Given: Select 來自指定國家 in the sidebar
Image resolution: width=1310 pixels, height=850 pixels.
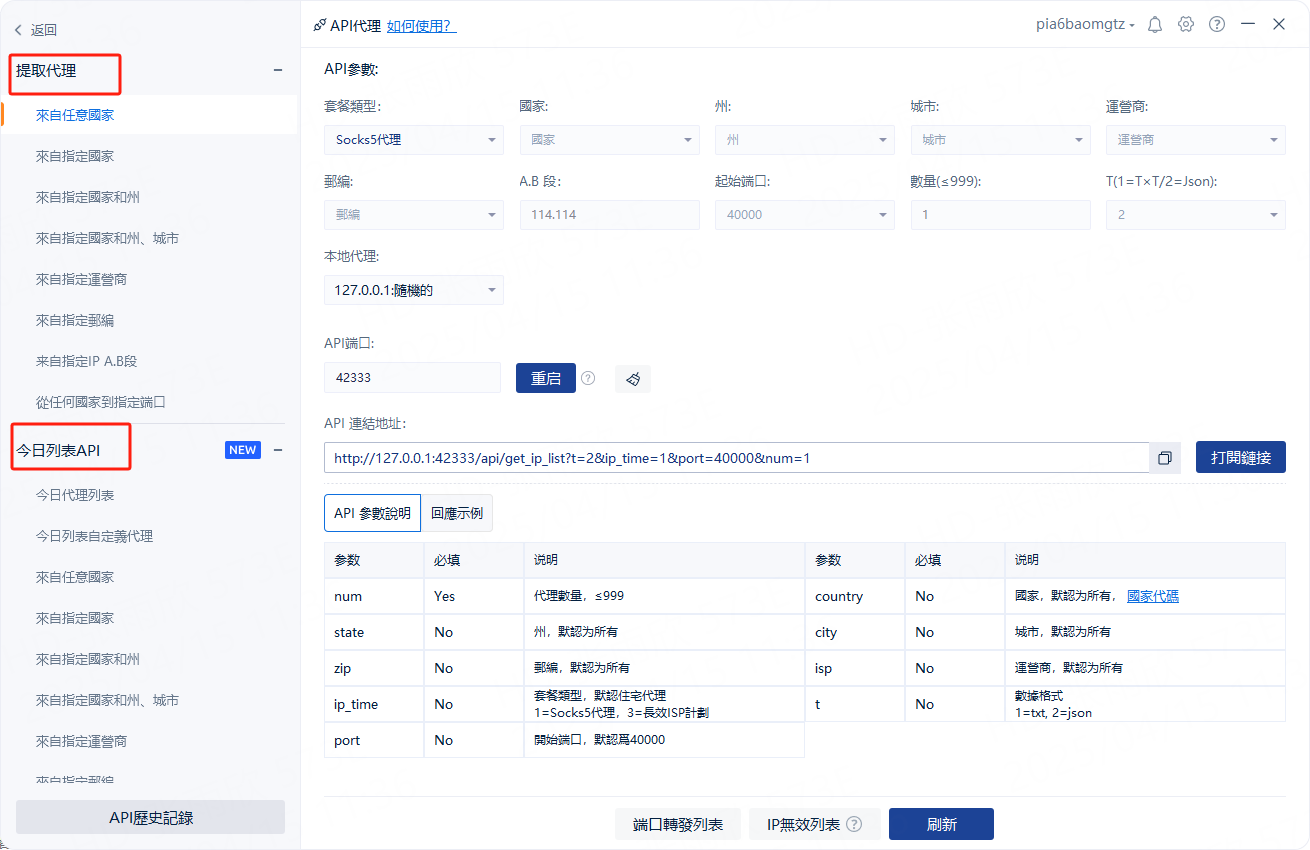Looking at the screenshot, I should click(75, 156).
